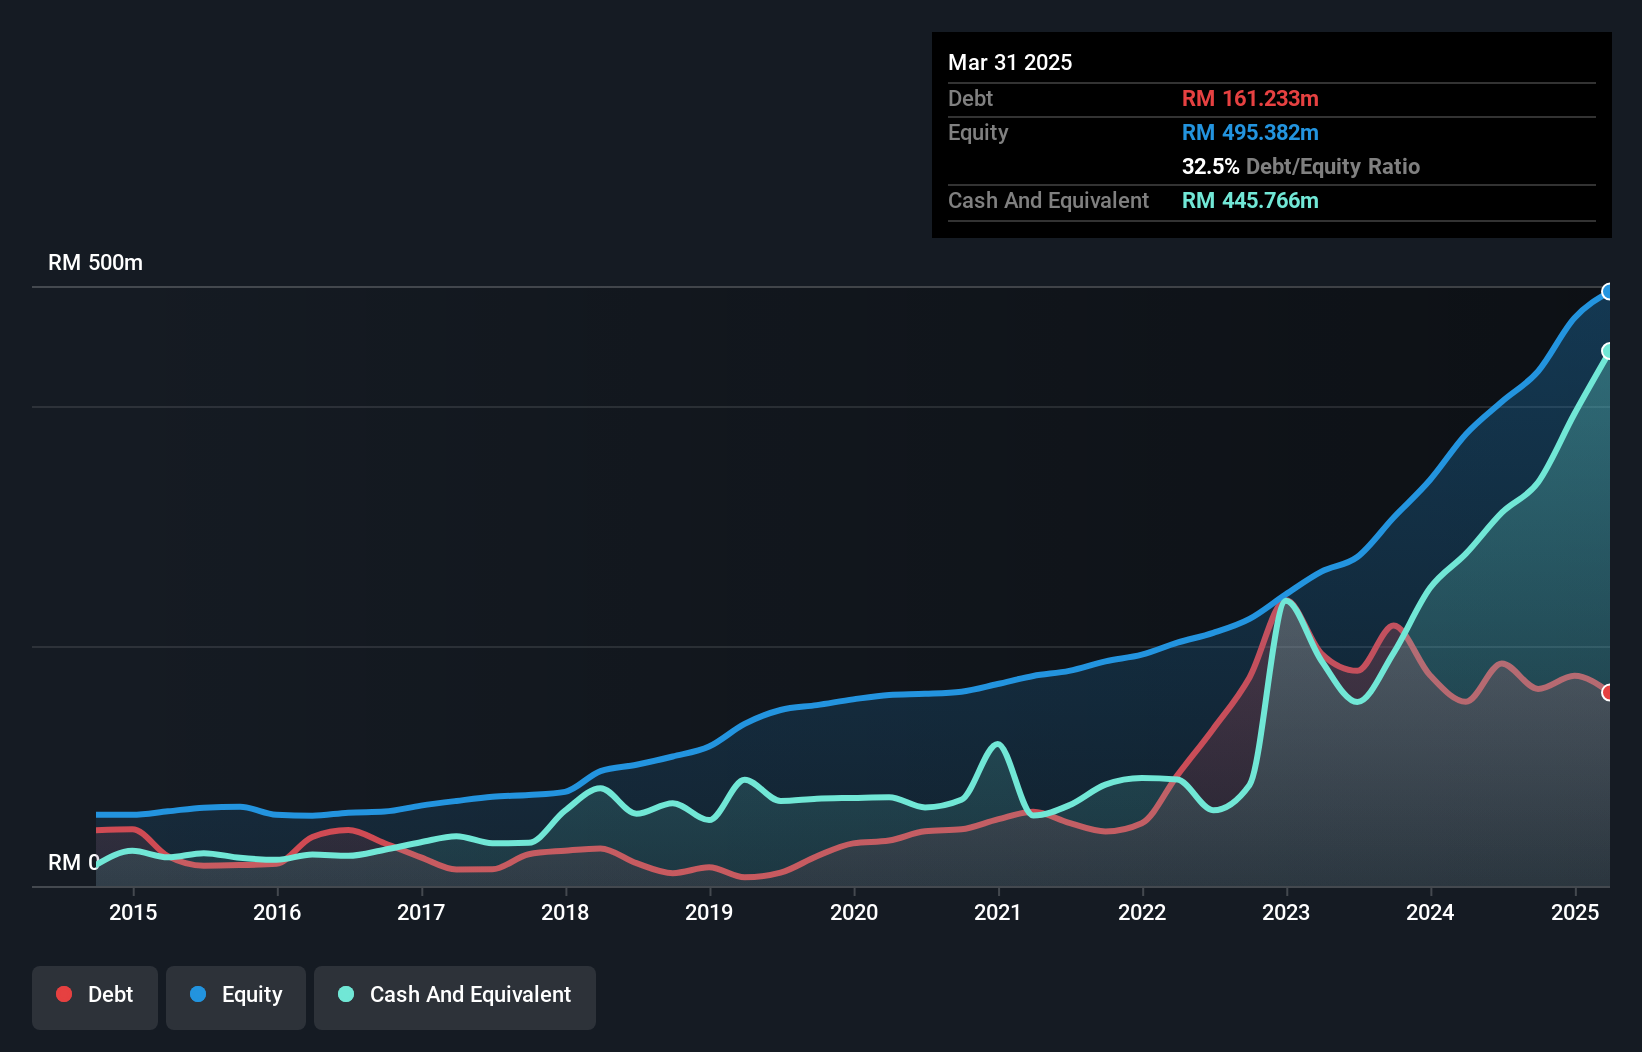This screenshot has width=1642, height=1052.
Task: Click the 2021 x-axis label
Action: pos(998,912)
